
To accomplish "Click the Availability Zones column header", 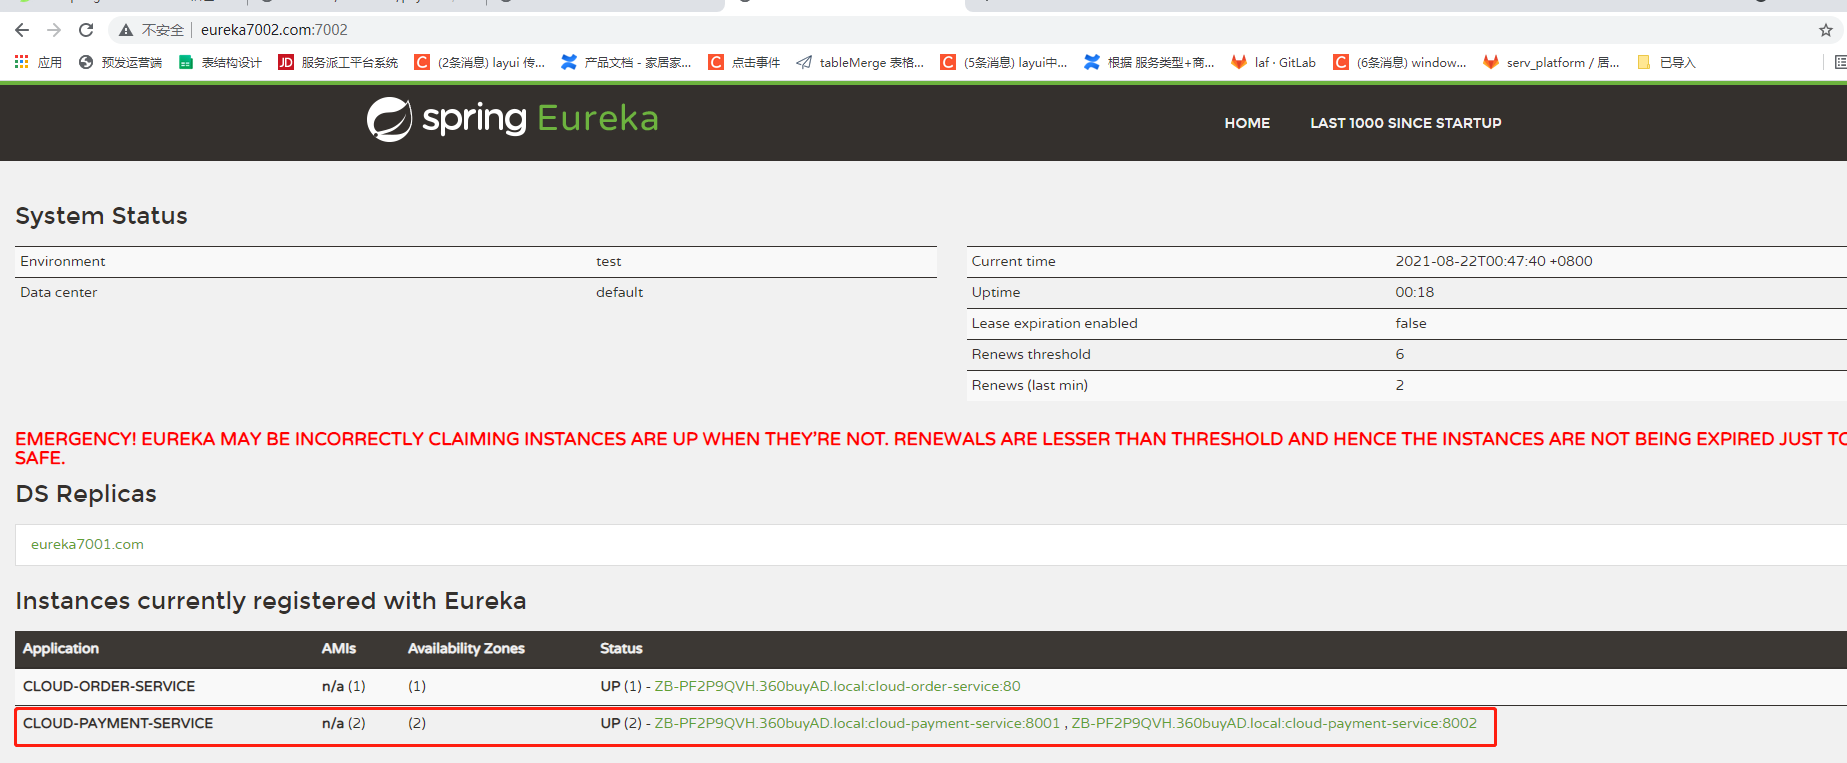I will click(466, 648).
